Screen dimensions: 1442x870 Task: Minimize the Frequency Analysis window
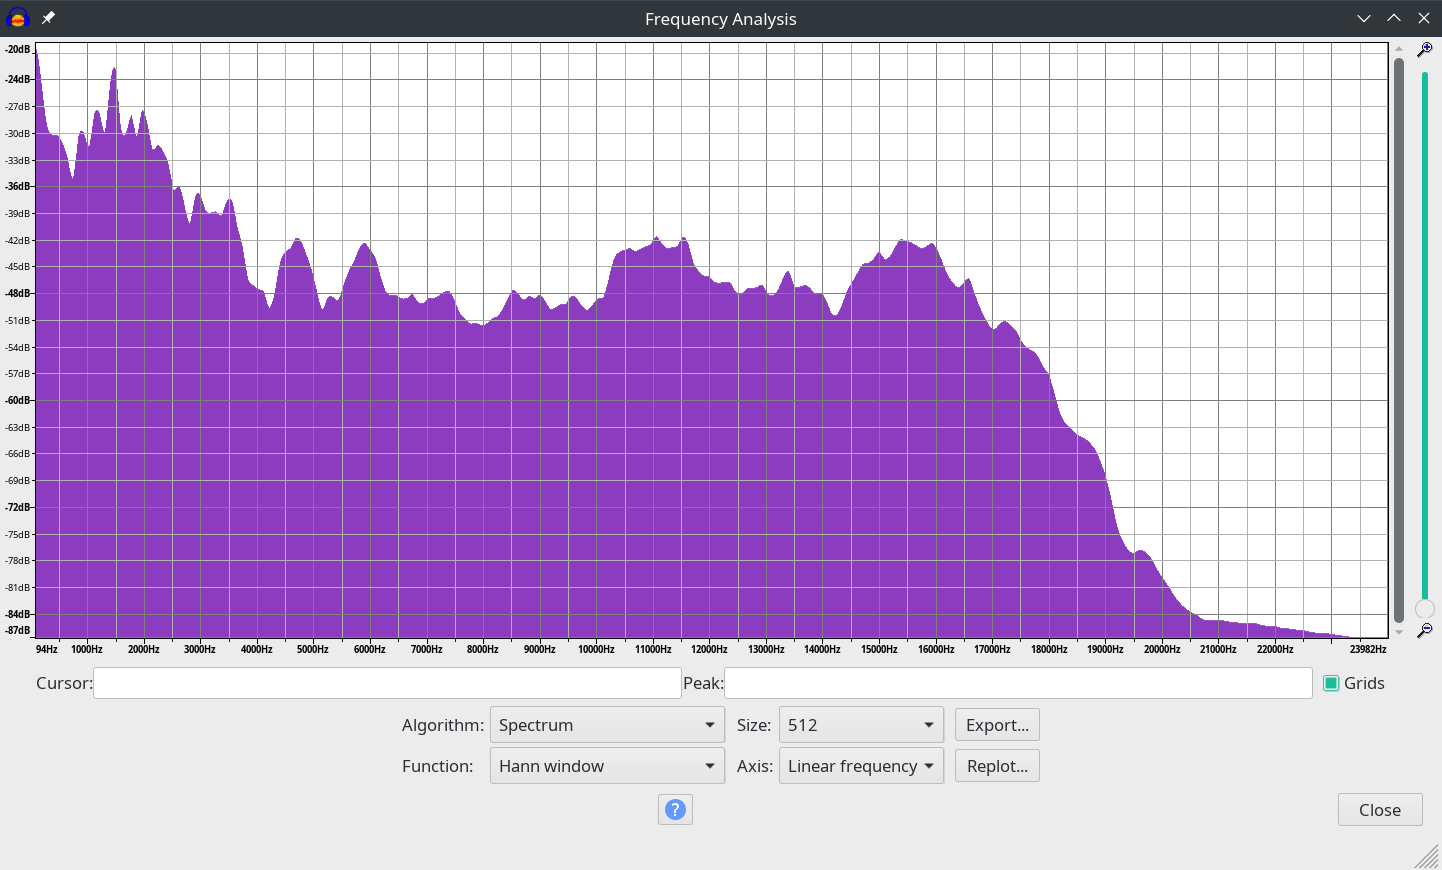pyautogui.click(x=1364, y=18)
